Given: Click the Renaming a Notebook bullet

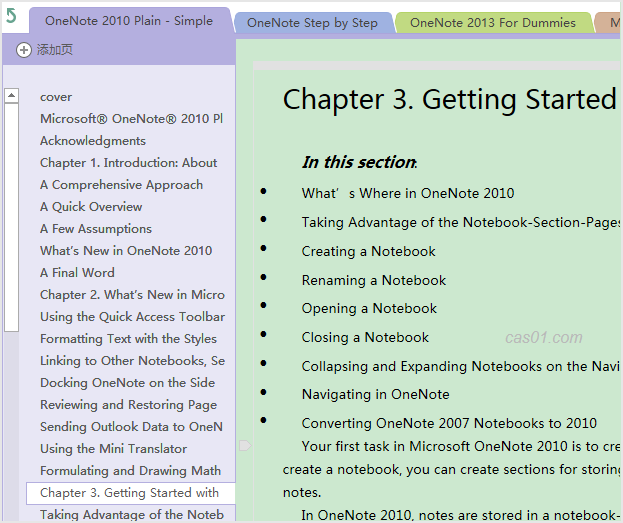Looking at the screenshot, I should 374,281.
